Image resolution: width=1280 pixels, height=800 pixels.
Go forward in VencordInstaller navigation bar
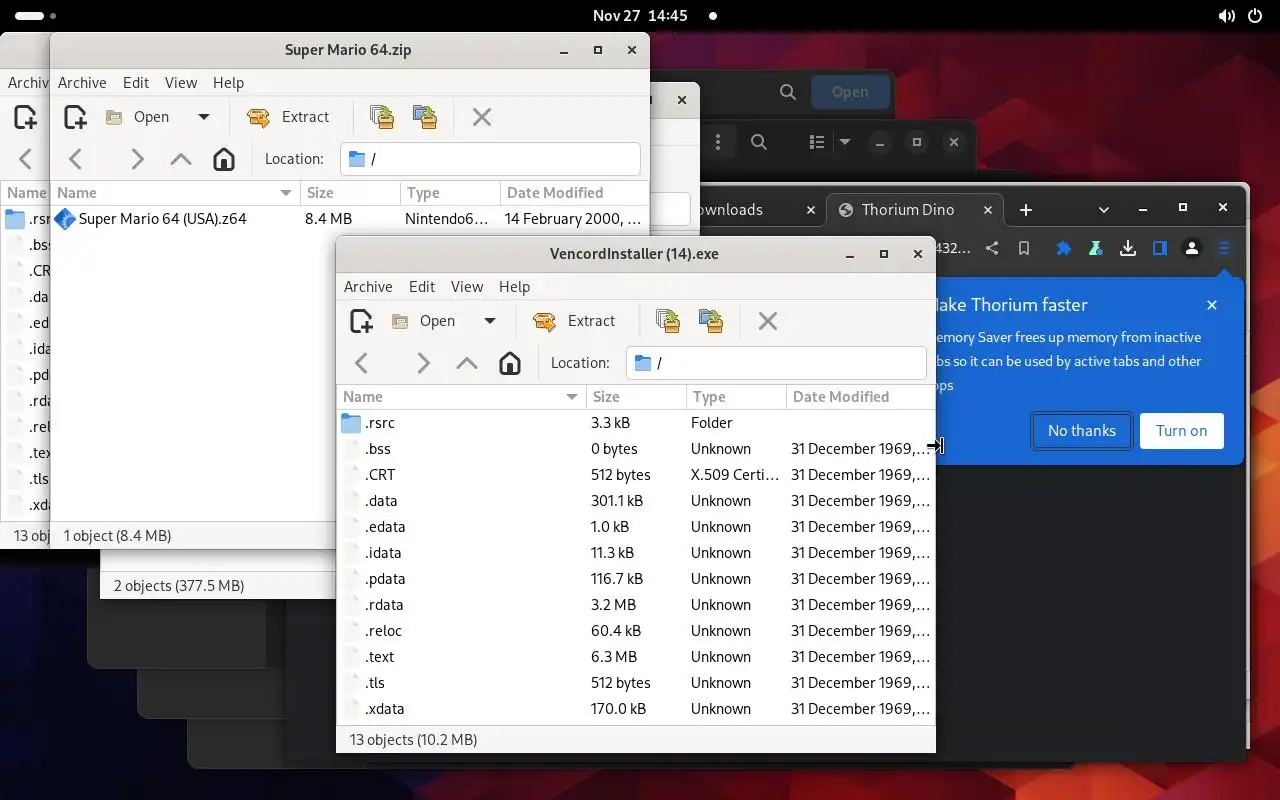click(x=423, y=363)
